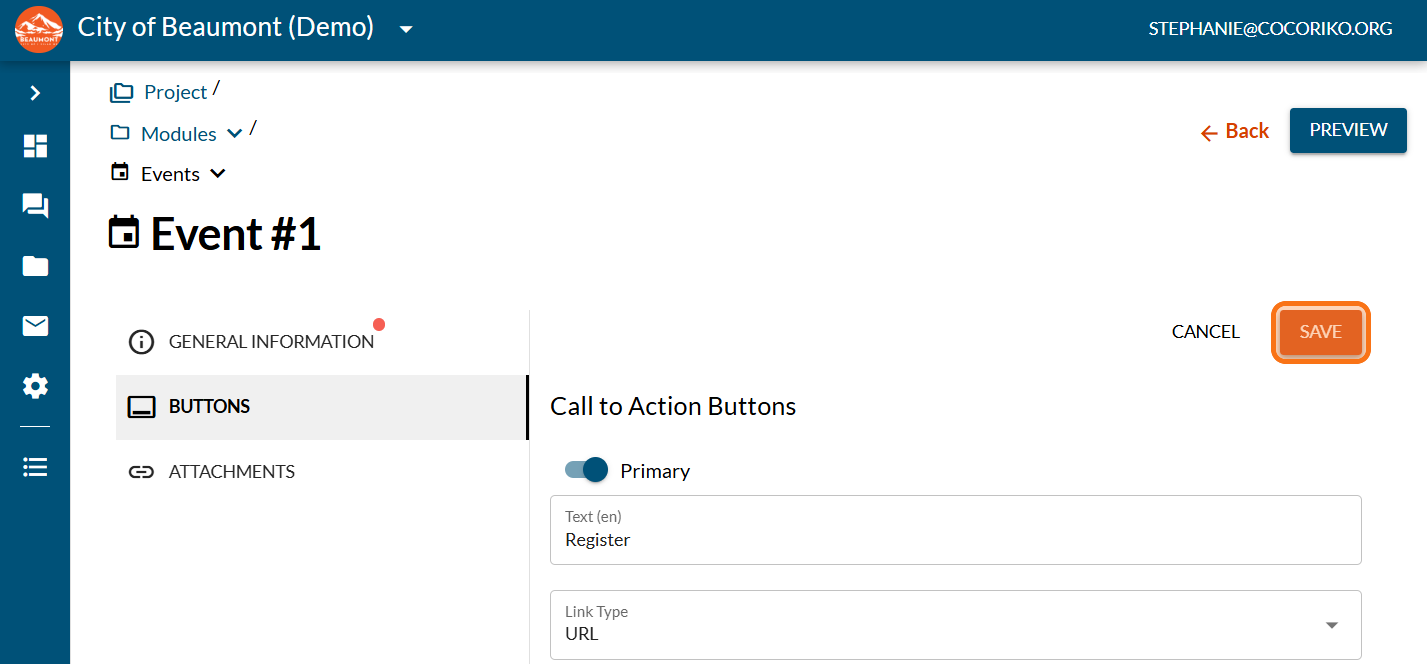Click the Project breadcrumb link
This screenshot has width=1427, height=664.
[x=175, y=92]
